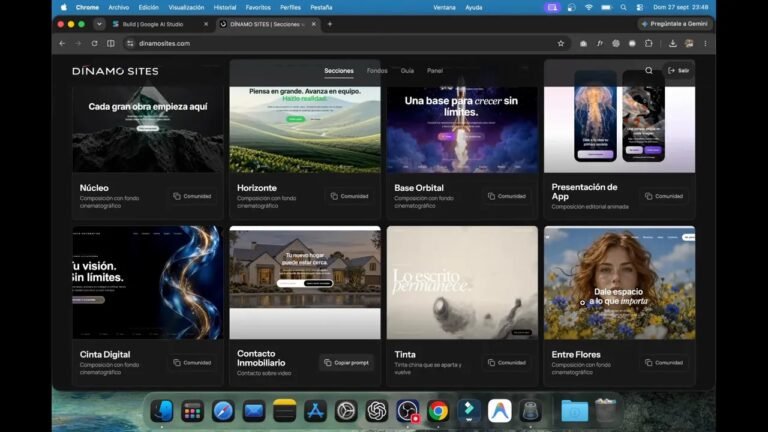The height and width of the screenshot is (432, 768).
Task: Click the fonts extension icon in the toolbar
Action: pyautogui.click(x=600, y=43)
